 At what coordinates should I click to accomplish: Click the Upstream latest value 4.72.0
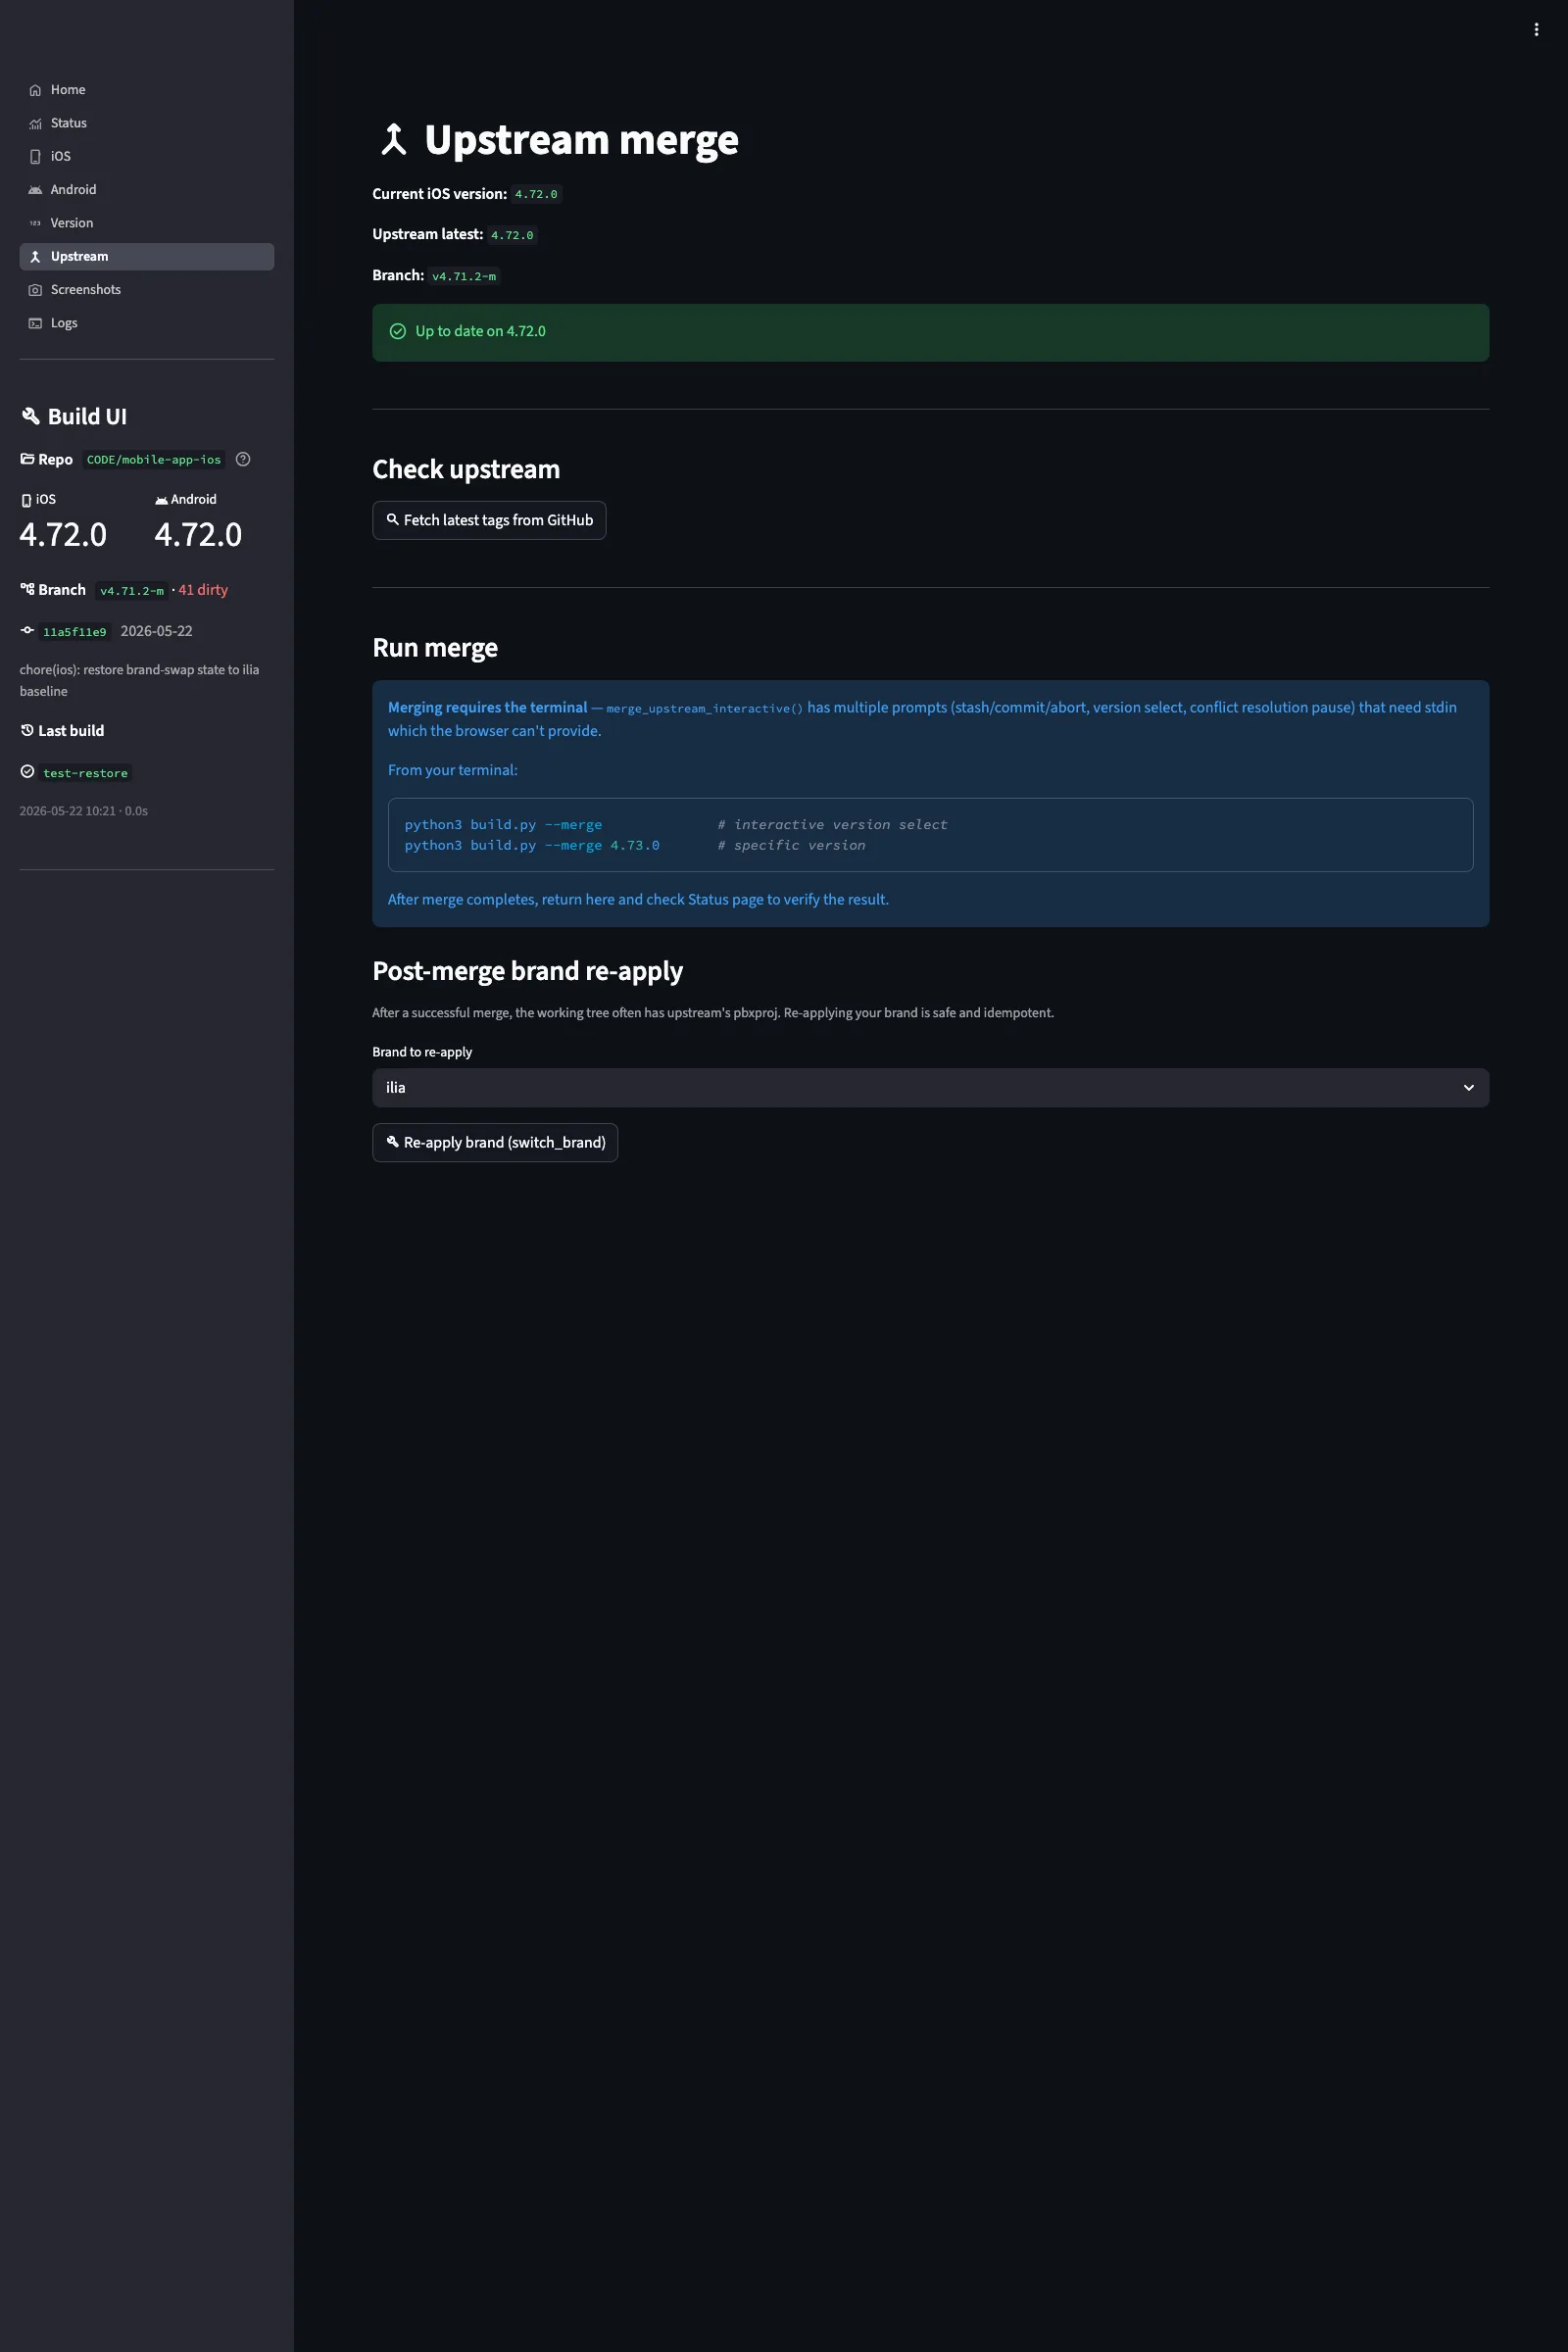(512, 235)
